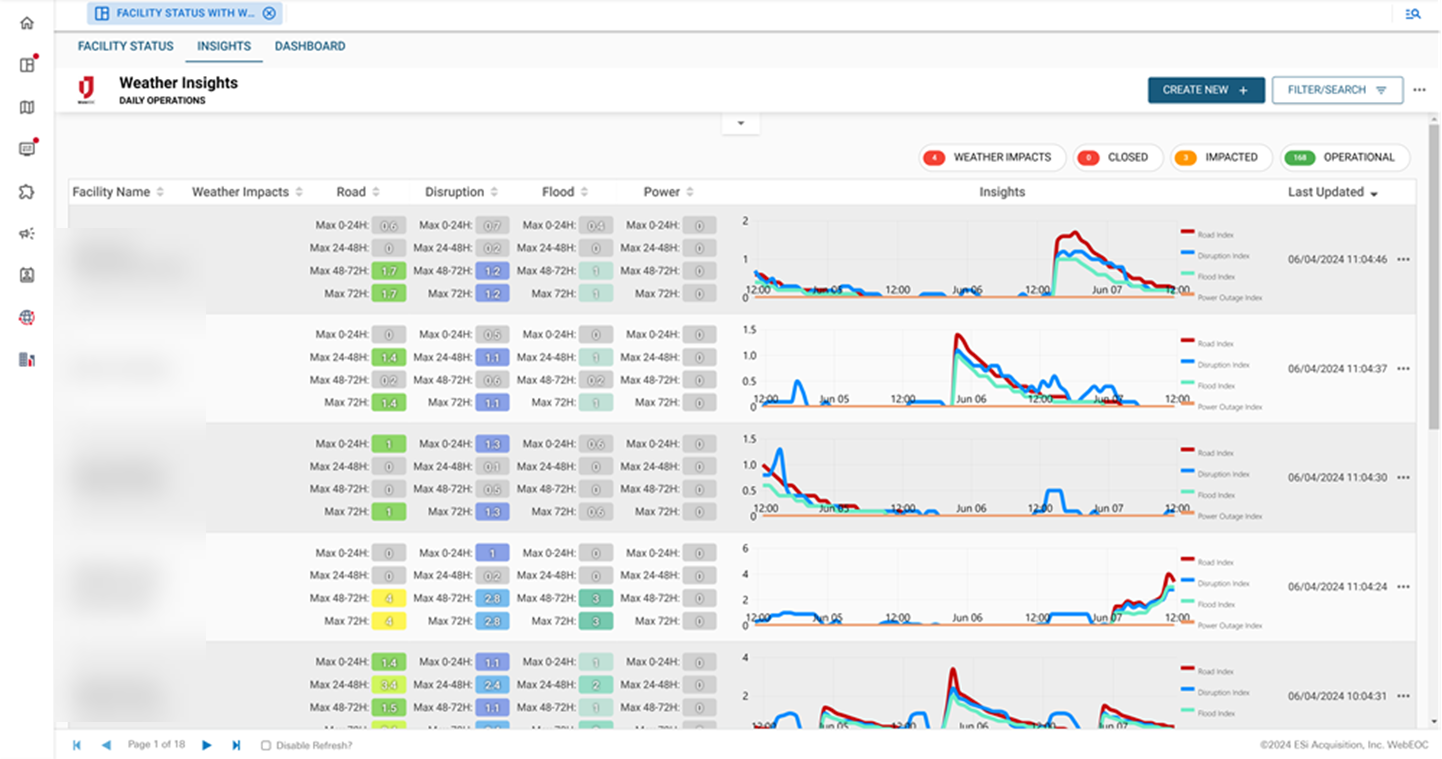
Task: Toggle the WEATHER IMPACTS filter pill
Action: point(991,157)
